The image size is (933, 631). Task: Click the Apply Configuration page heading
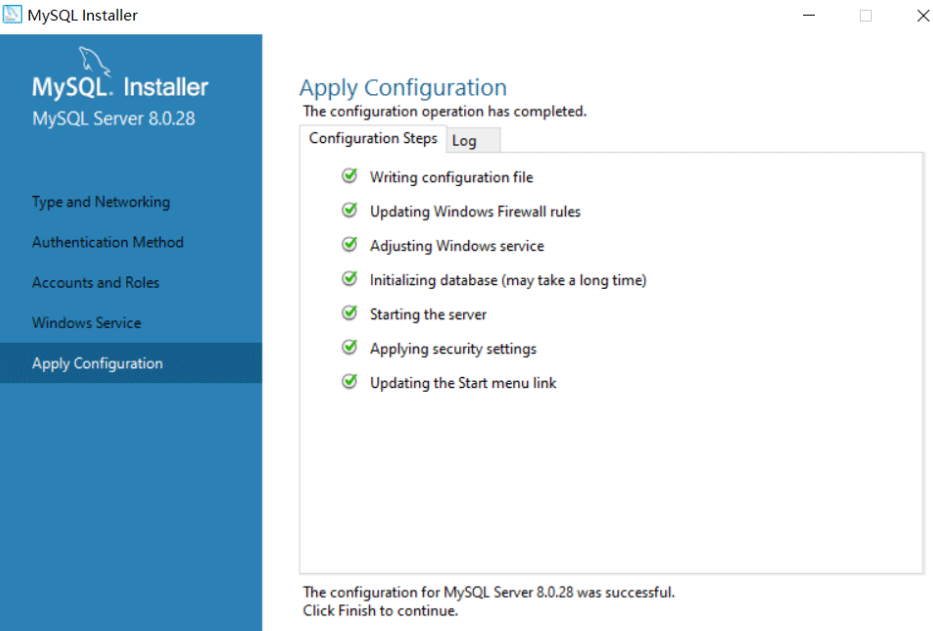click(x=403, y=87)
